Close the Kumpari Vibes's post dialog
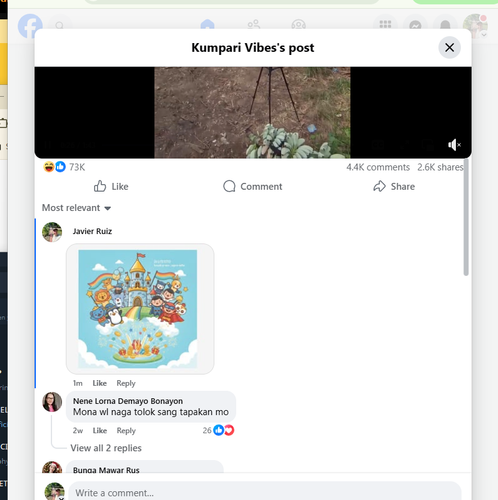498x500 pixels. tap(449, 47)
